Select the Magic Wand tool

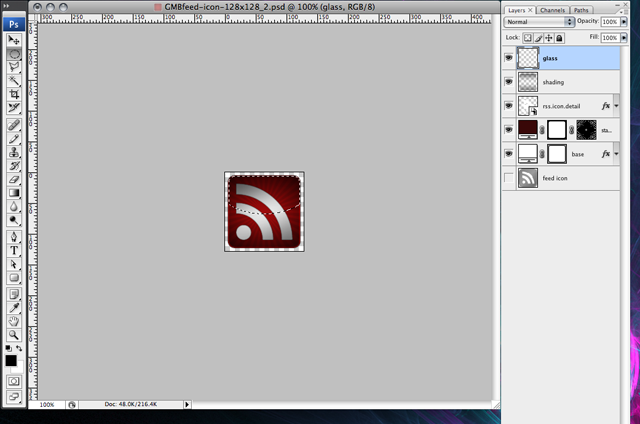coord(14,80)
